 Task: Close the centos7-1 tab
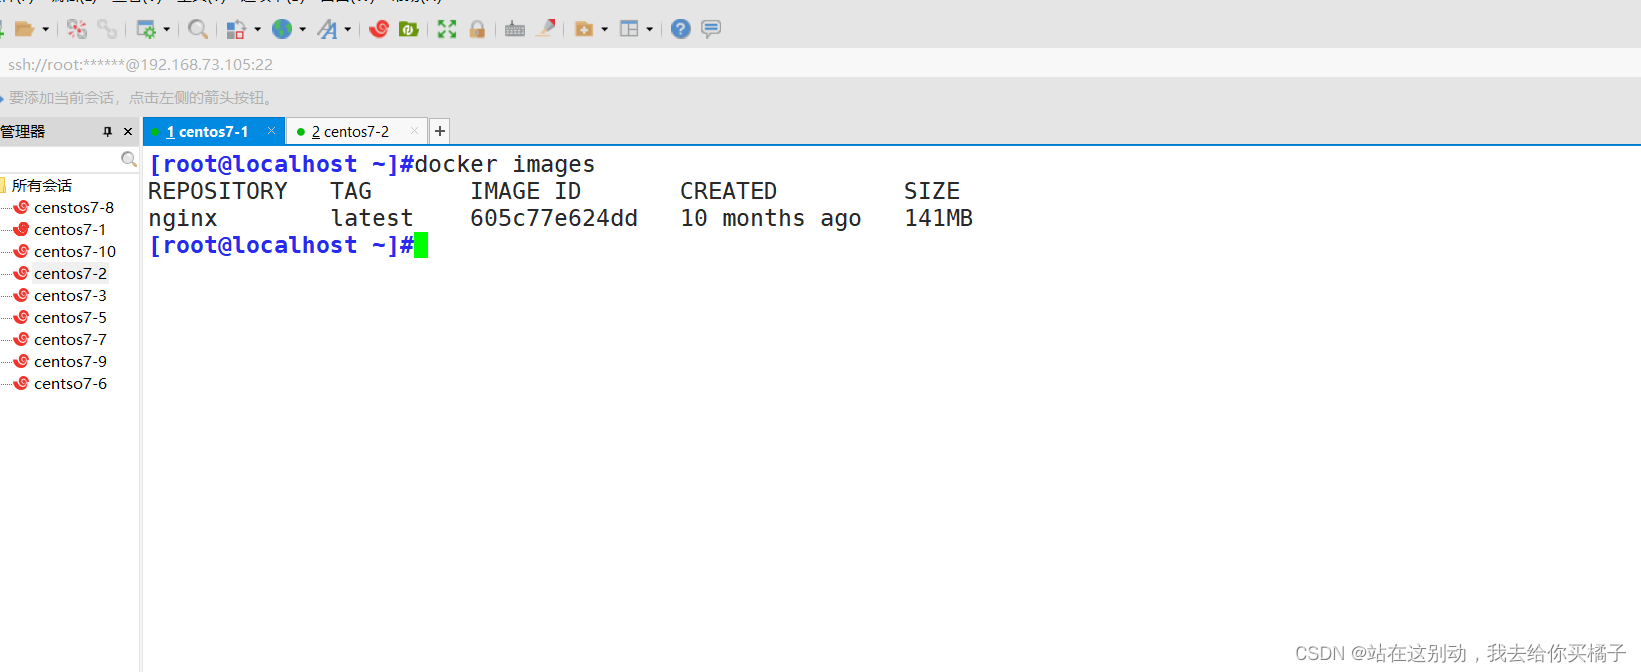click(x=271, y=131)
